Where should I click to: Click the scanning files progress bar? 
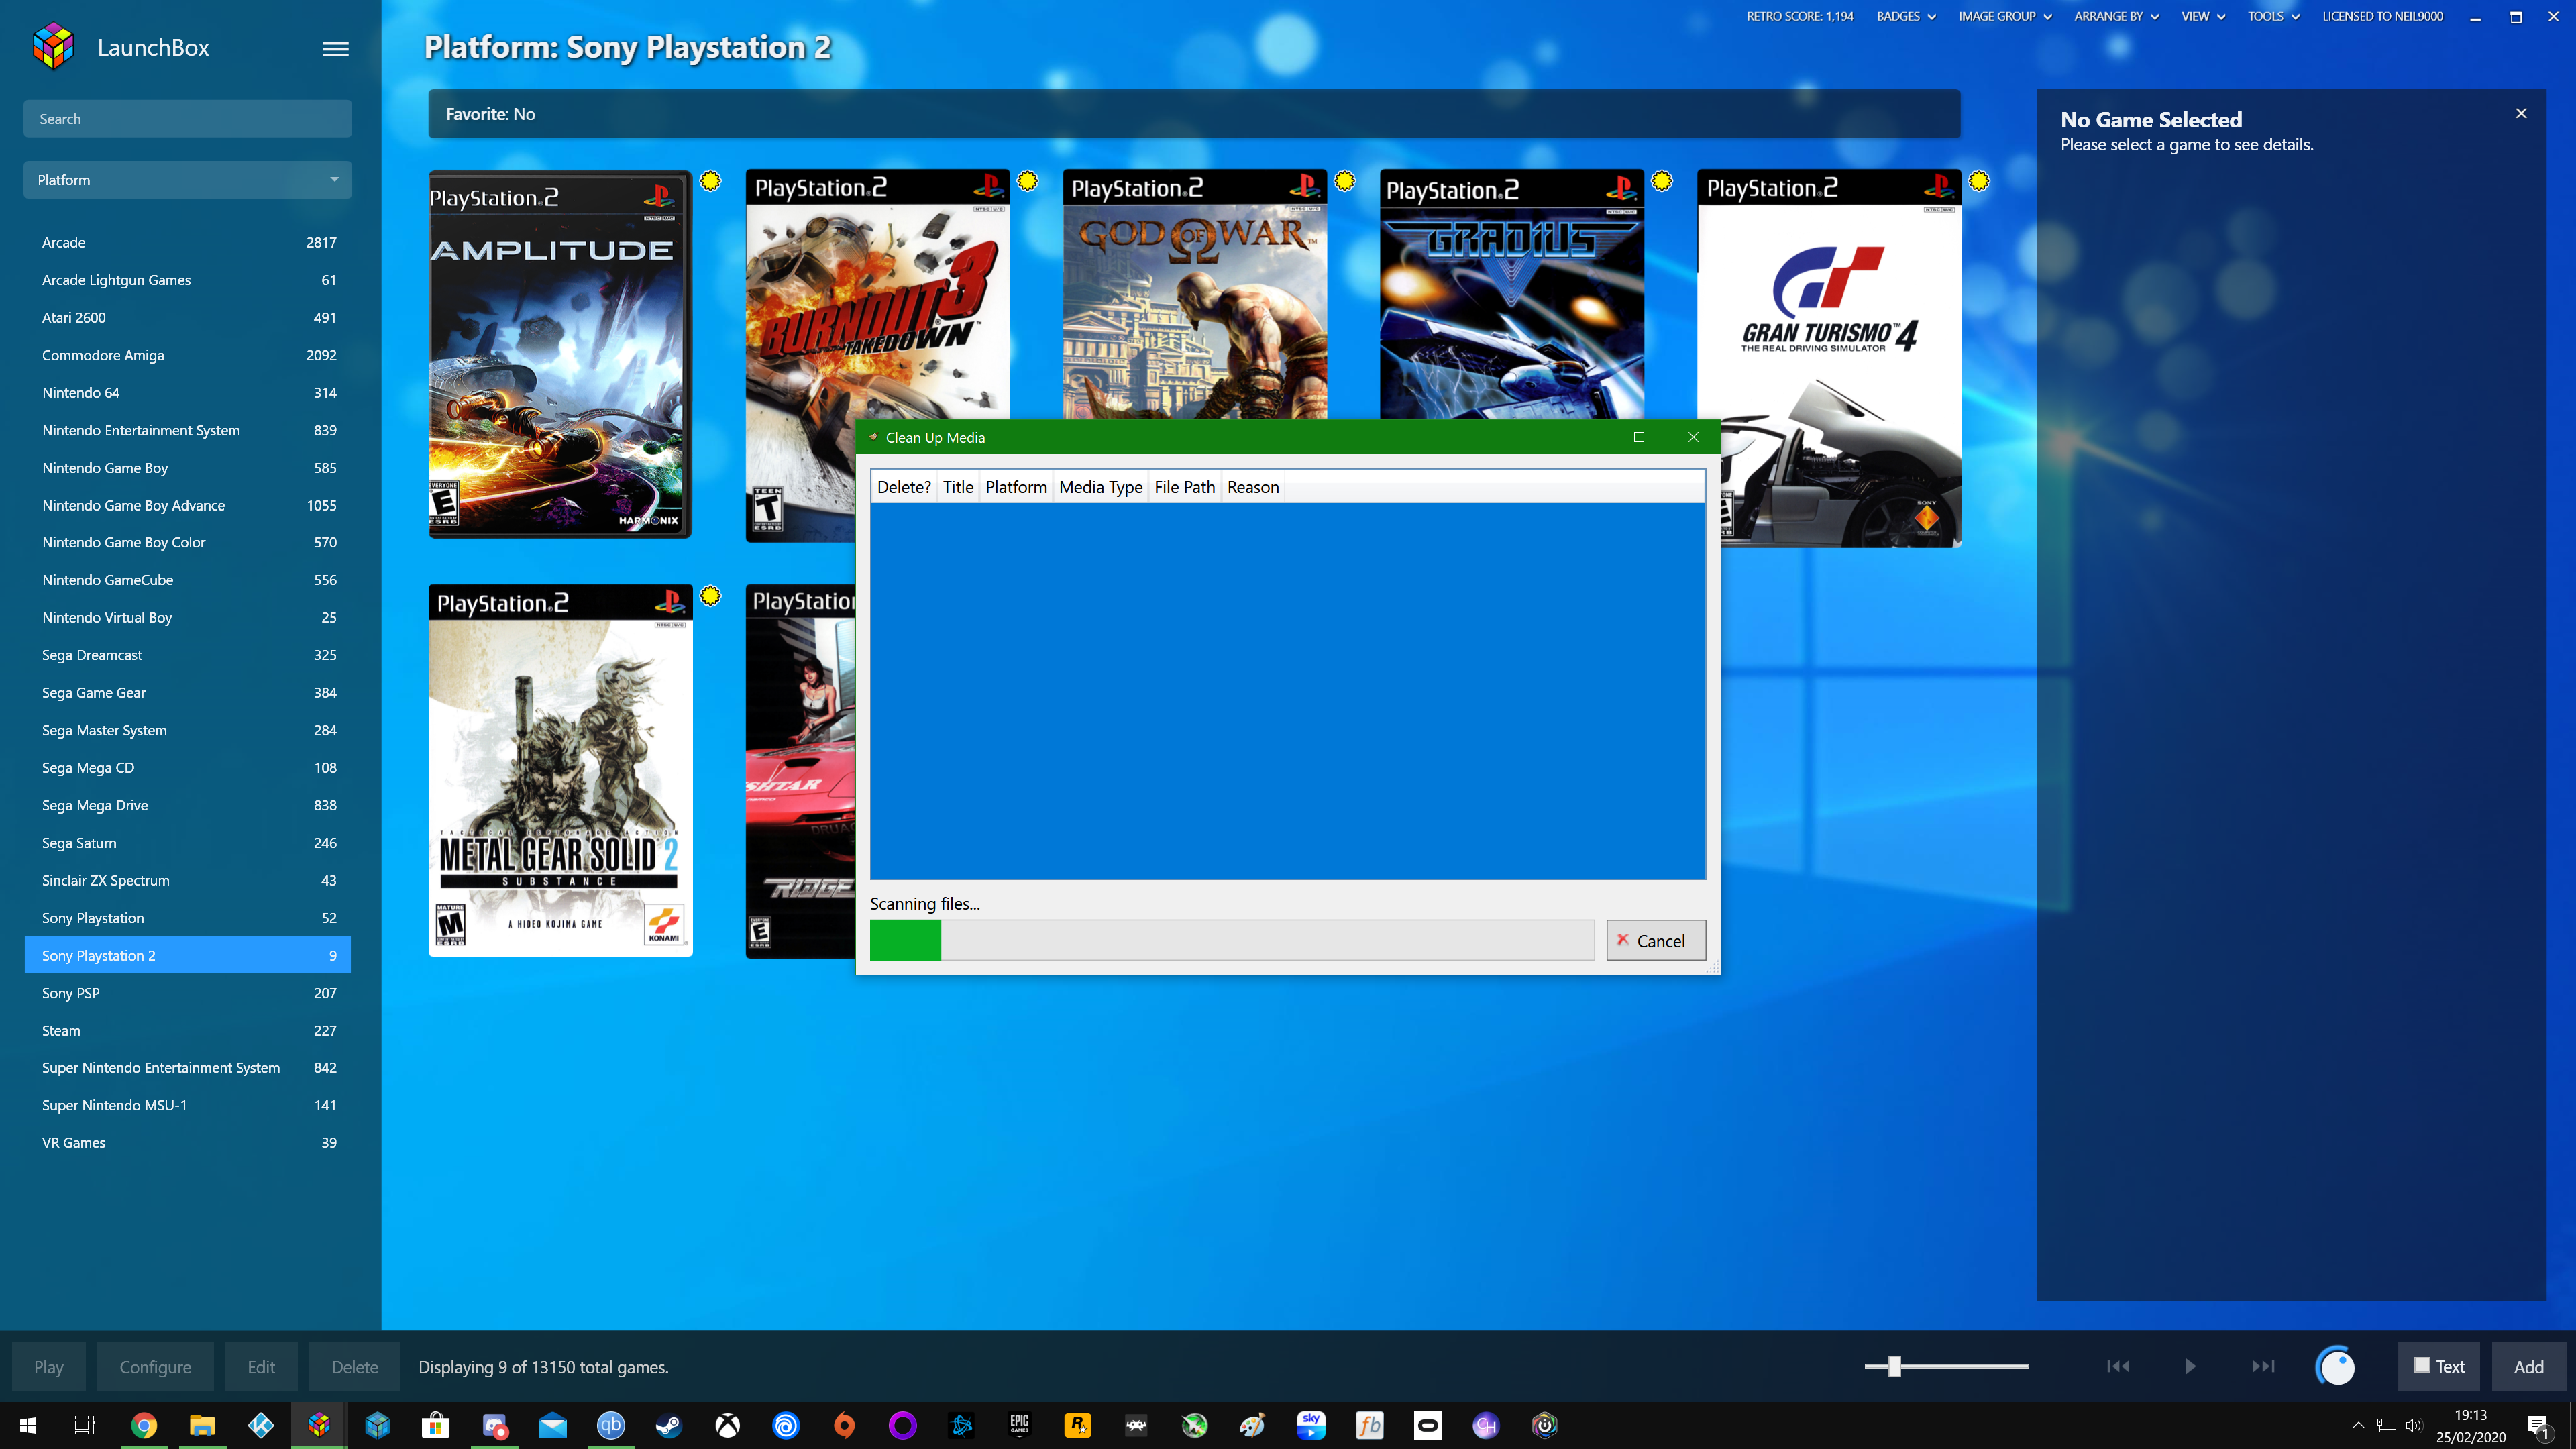(x=1232, y=940)
